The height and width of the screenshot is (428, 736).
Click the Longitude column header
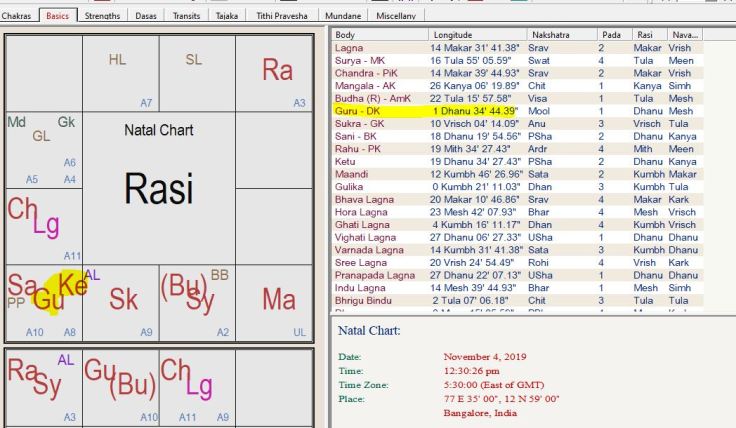pos(477,35)
